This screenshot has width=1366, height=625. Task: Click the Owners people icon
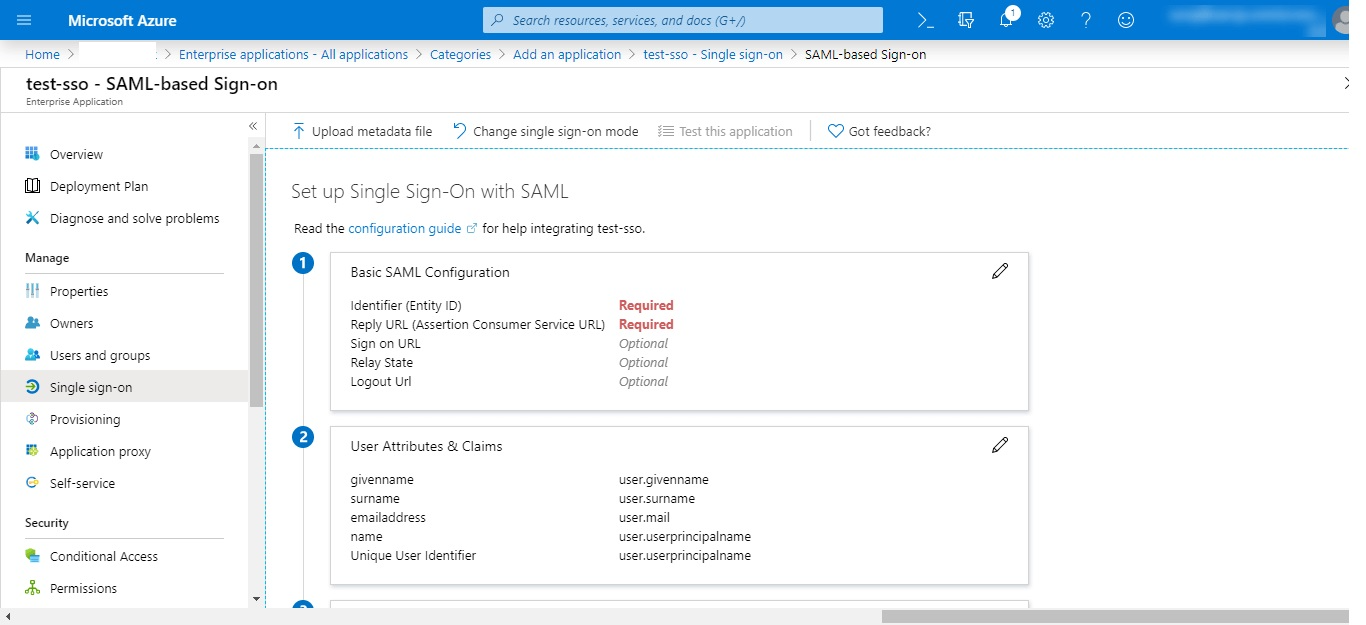(x=32, y=323)
